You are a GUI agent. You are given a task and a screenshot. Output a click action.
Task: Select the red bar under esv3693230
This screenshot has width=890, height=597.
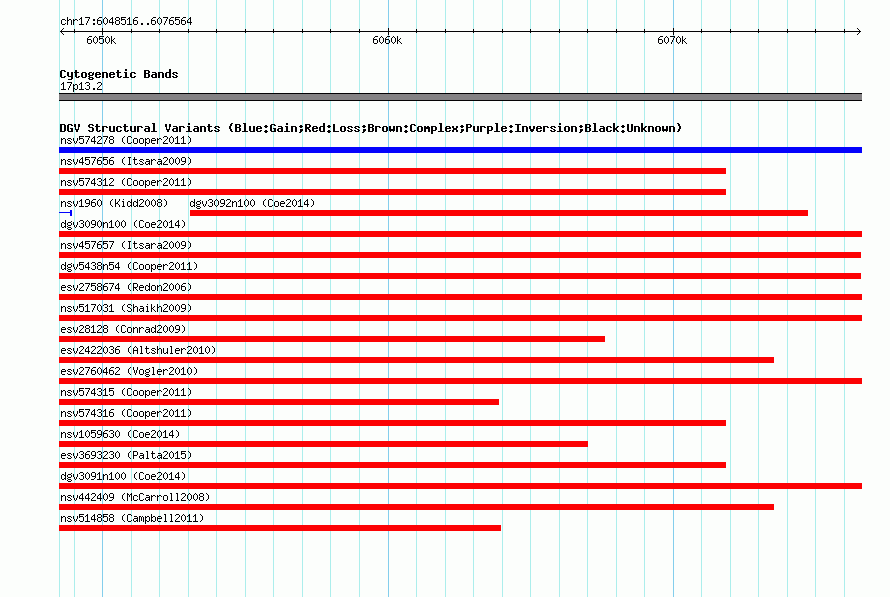click(x=392, y=465)
